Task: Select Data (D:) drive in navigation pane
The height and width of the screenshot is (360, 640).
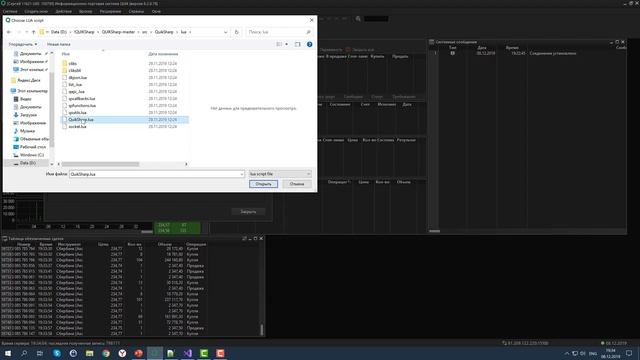Action: 27,163
